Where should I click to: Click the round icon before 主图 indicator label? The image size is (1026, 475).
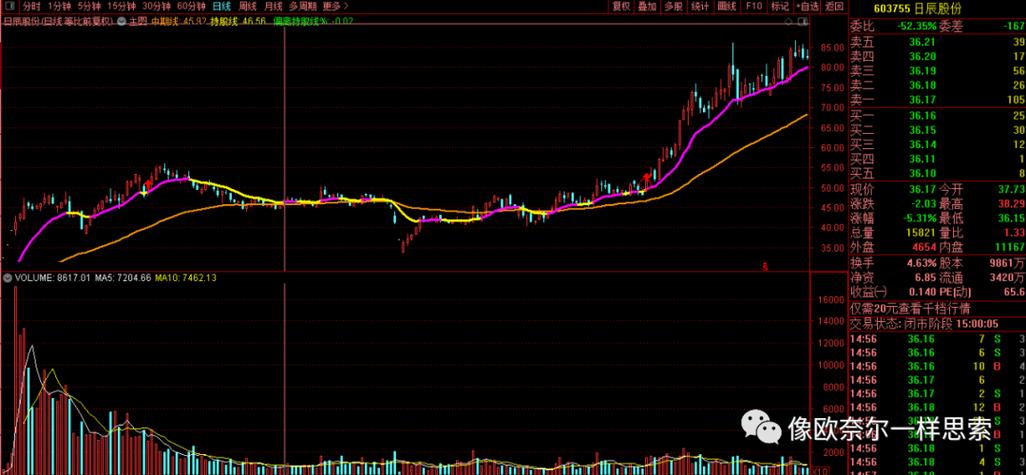(119, 19)
